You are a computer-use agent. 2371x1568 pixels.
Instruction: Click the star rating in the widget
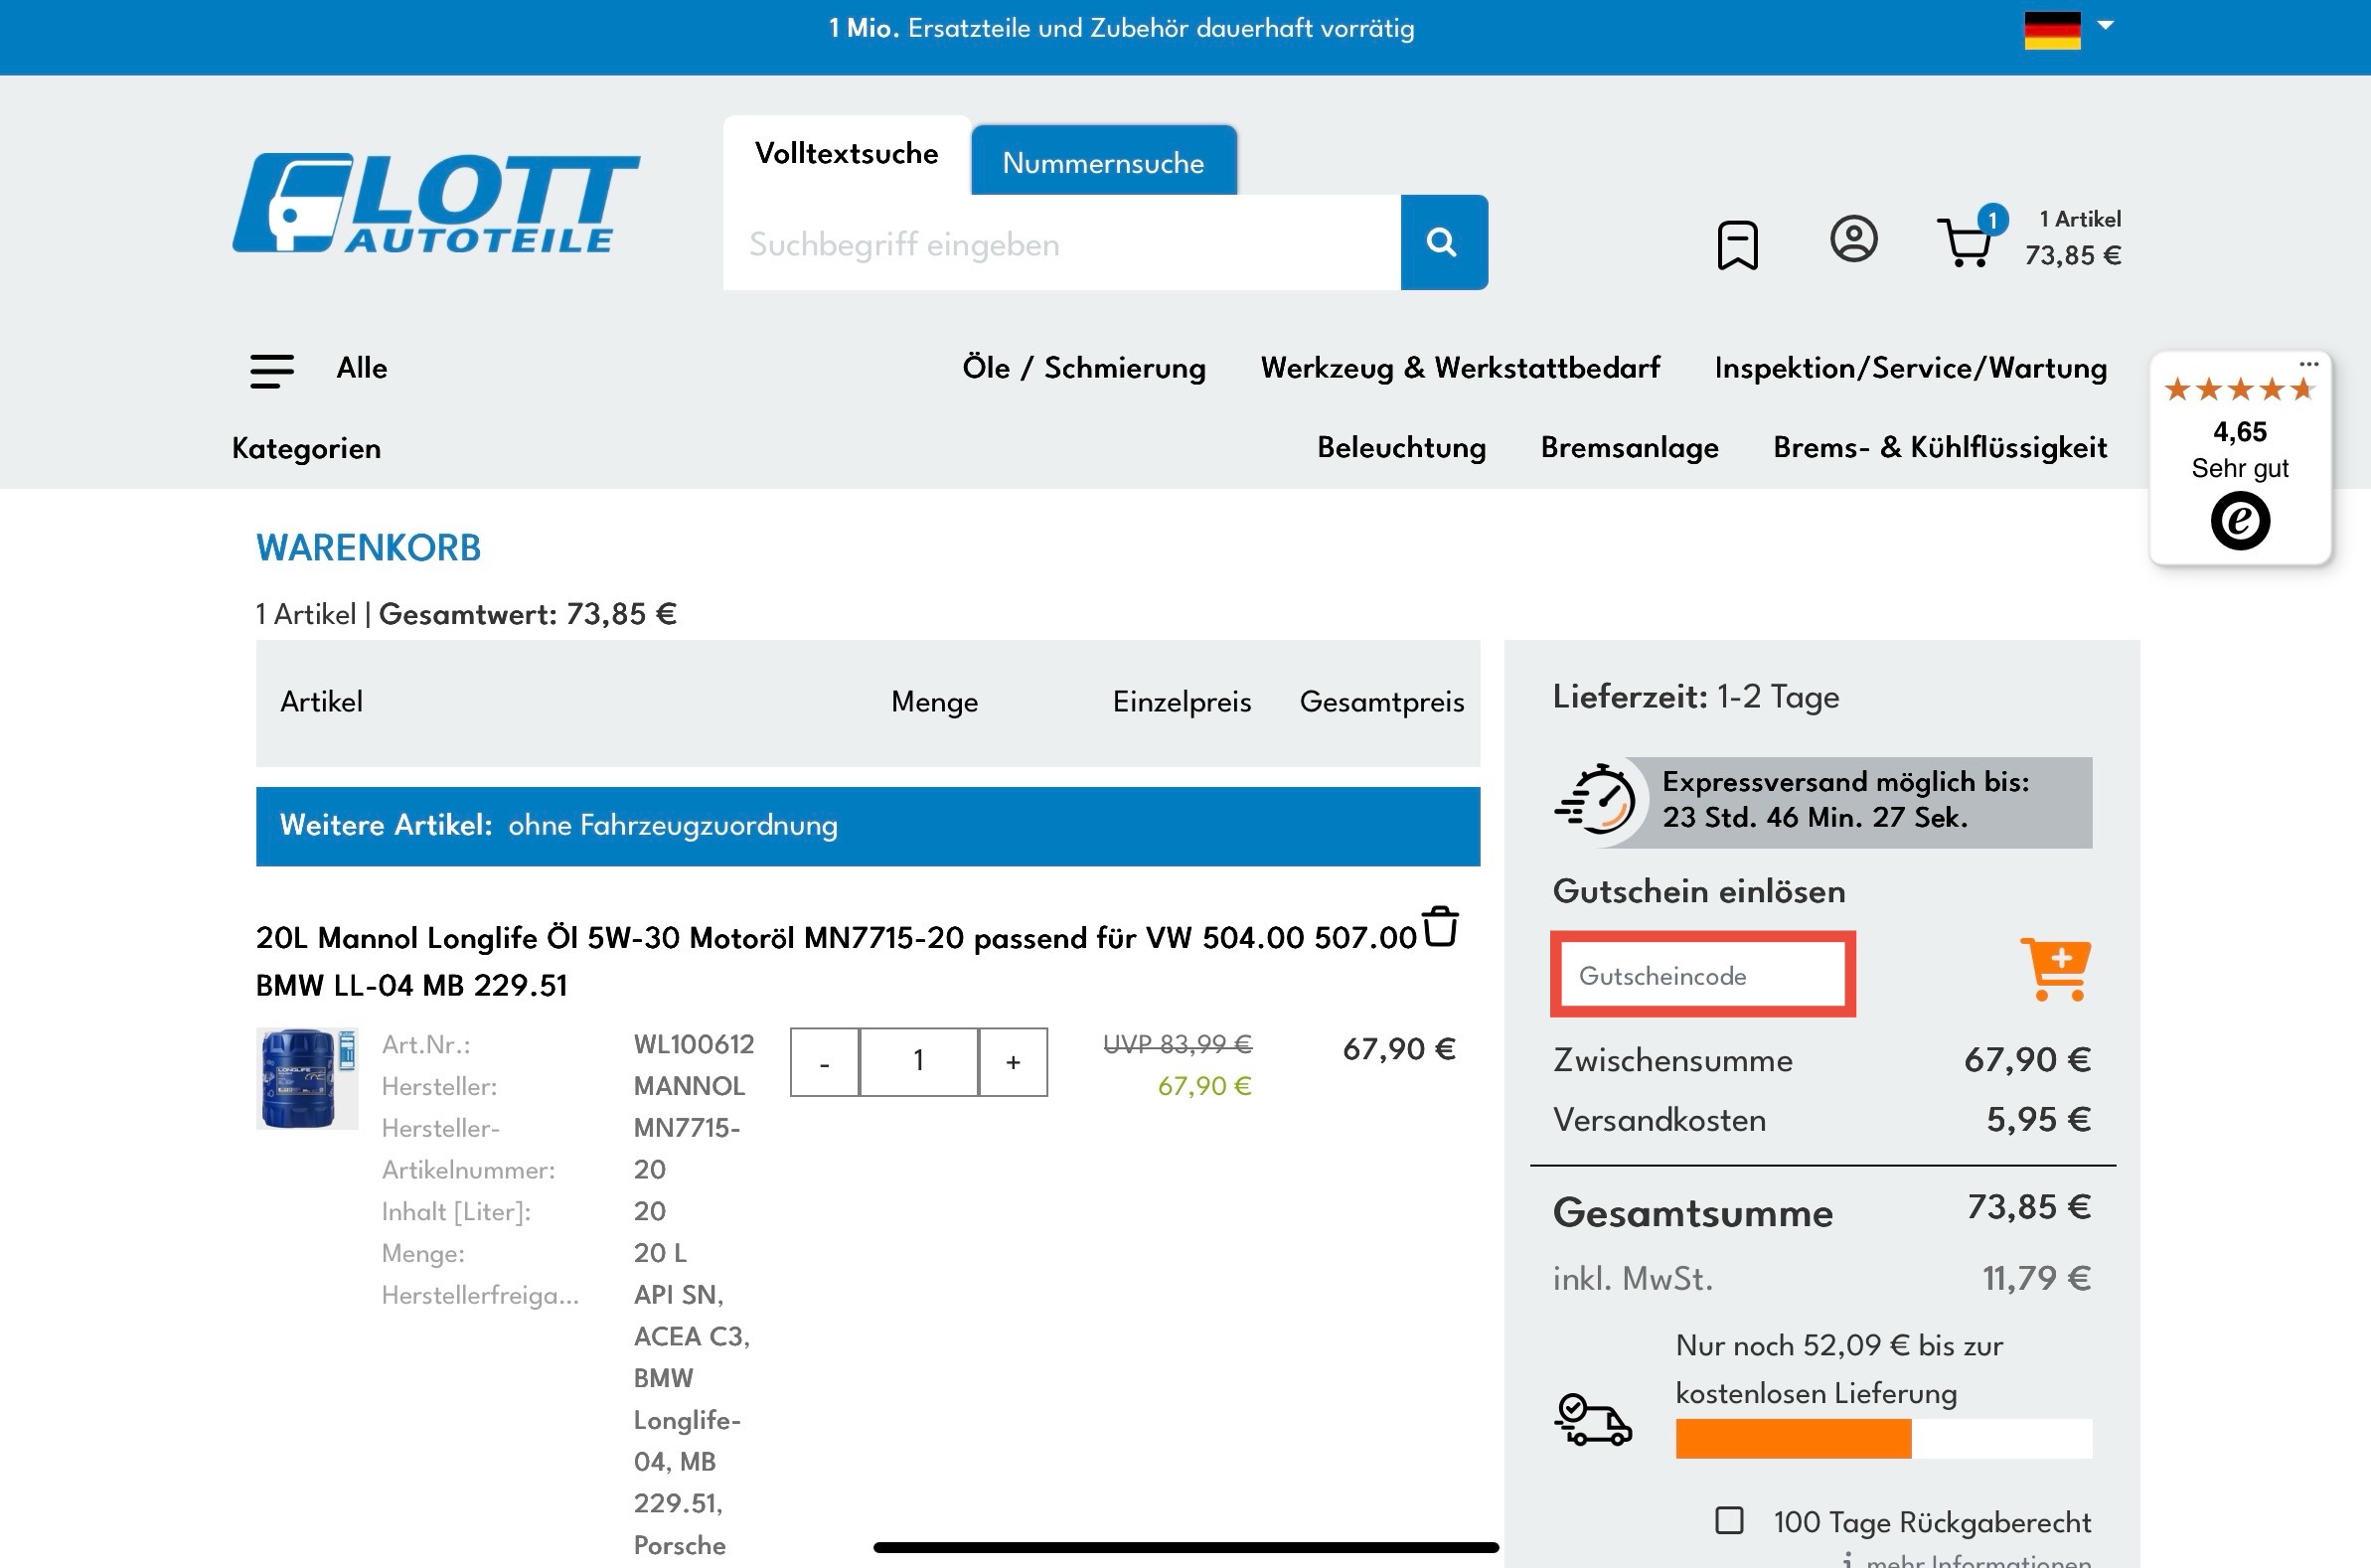2238,390
